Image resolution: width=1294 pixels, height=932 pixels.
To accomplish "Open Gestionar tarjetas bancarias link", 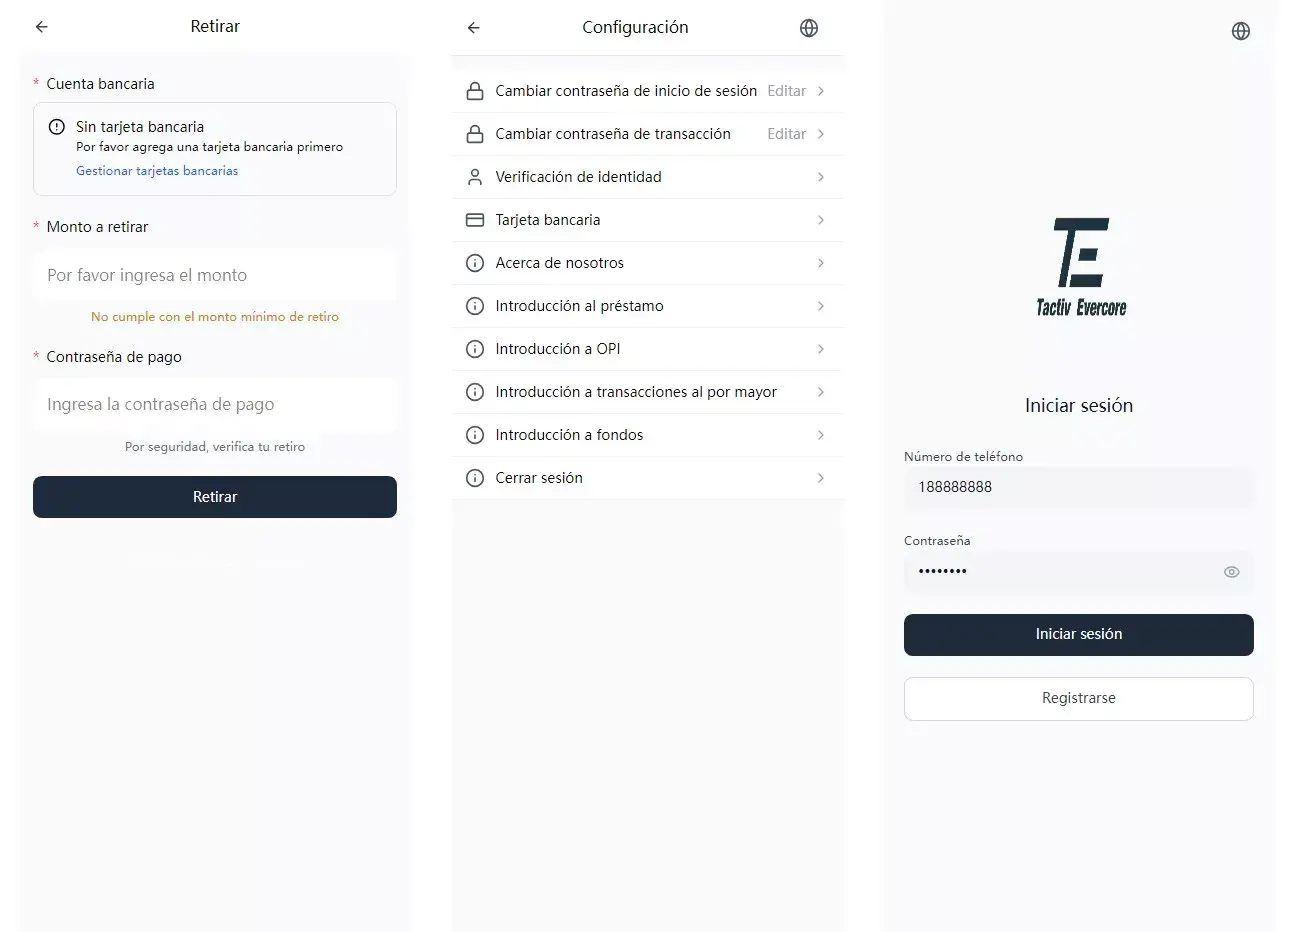I will 157,171.
